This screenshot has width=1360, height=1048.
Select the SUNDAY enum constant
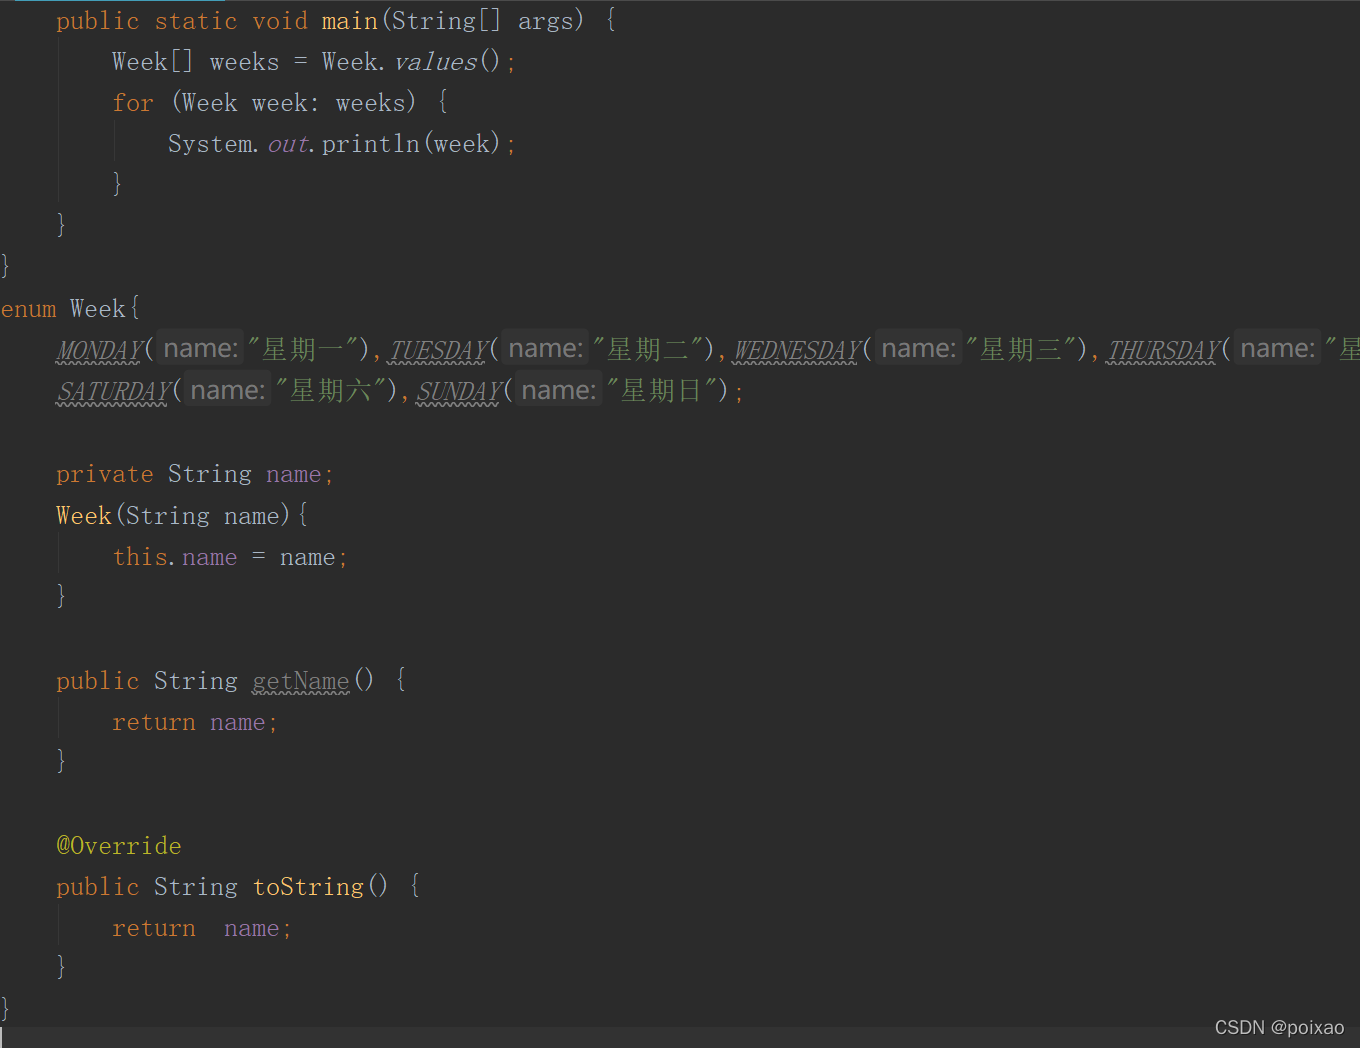point(458,391)
